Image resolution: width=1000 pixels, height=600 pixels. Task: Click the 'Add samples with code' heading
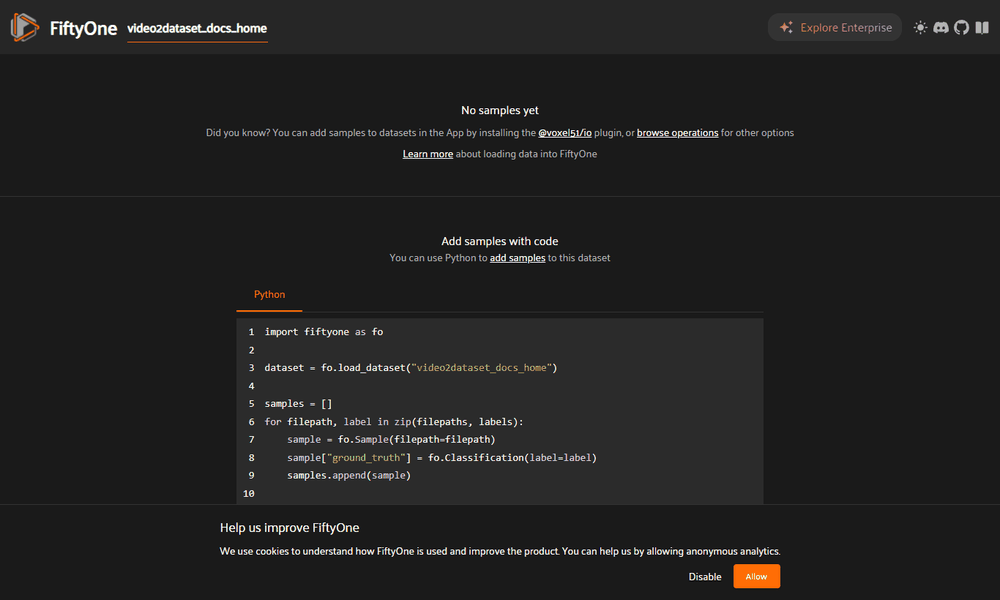point(500,241)
